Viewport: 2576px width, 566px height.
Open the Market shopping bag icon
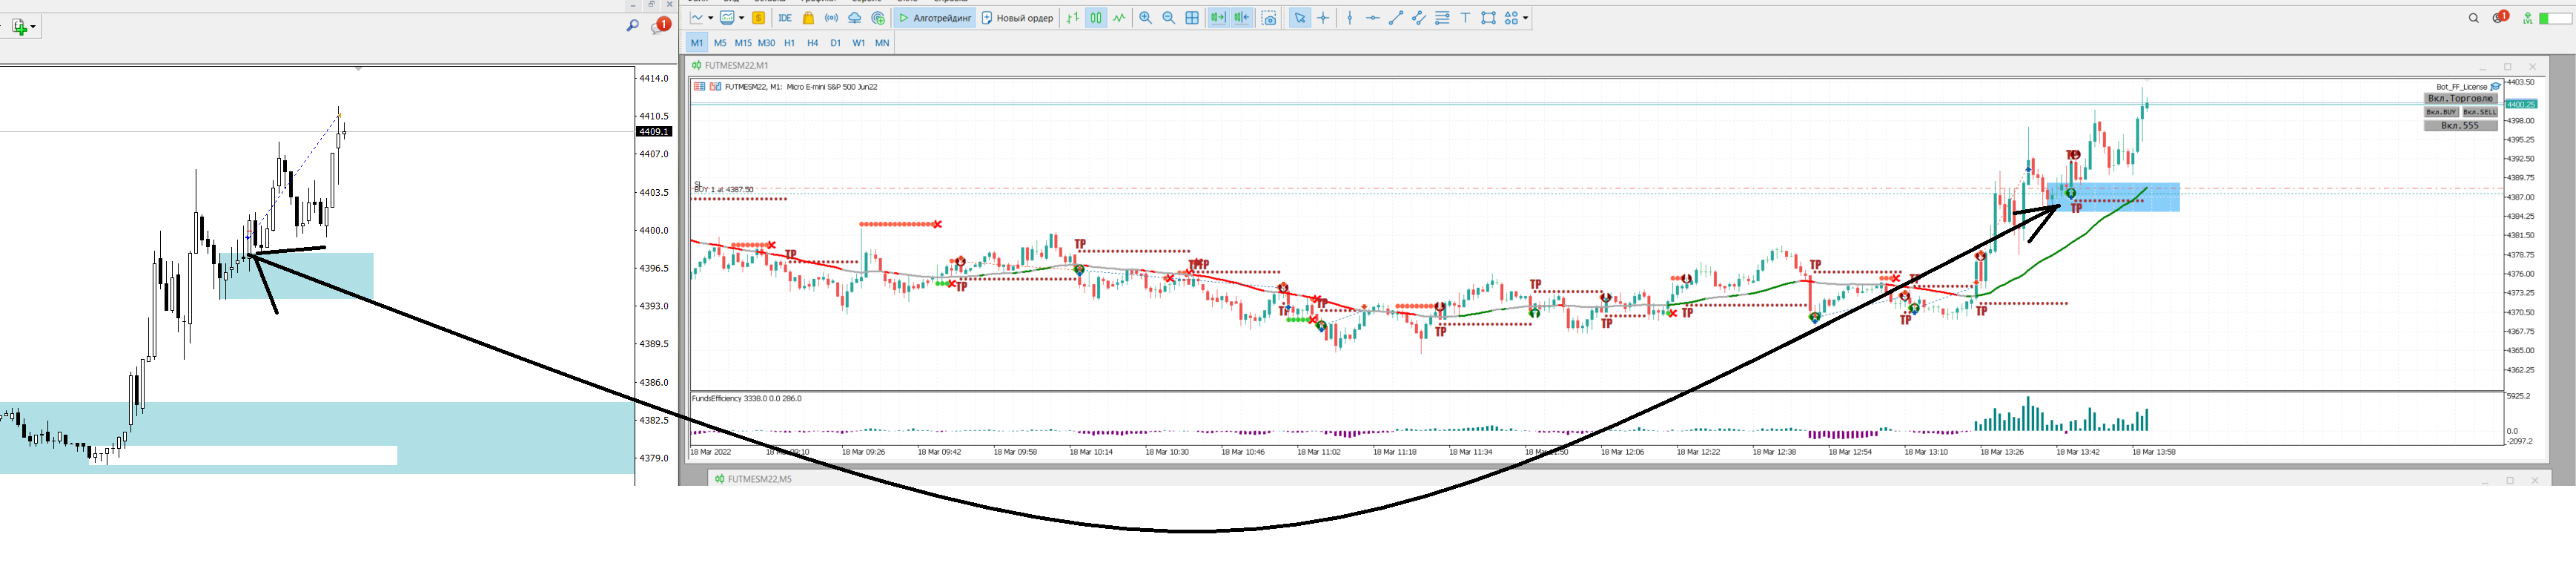(x=808, y=18)
